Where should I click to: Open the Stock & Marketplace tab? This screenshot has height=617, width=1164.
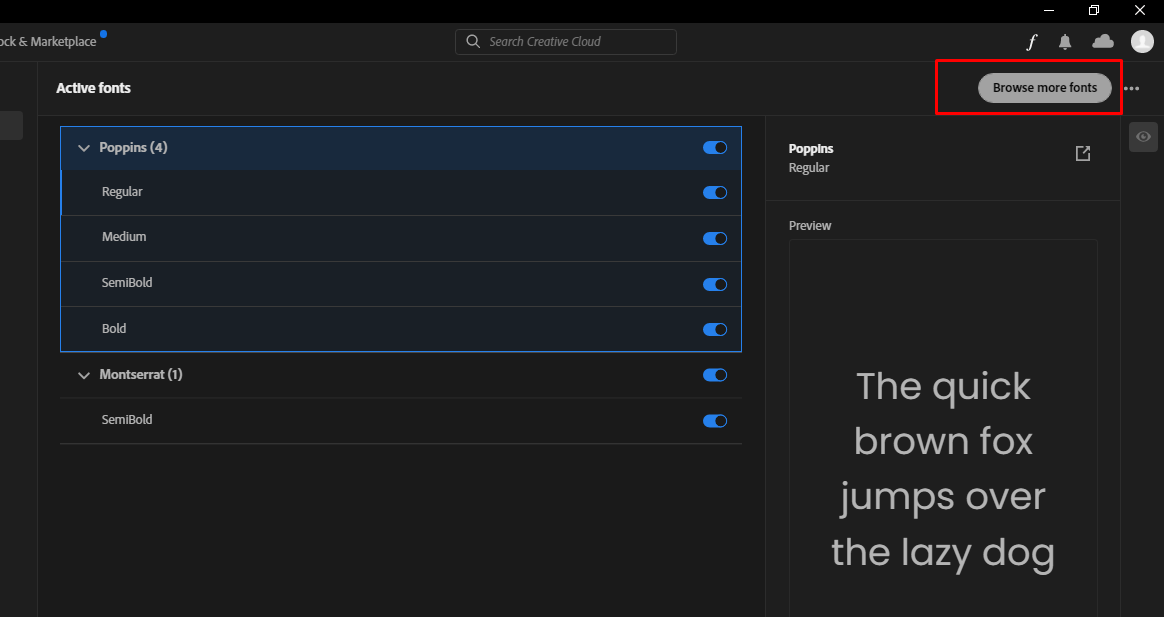pyautogui.click(x=48, y=42)
